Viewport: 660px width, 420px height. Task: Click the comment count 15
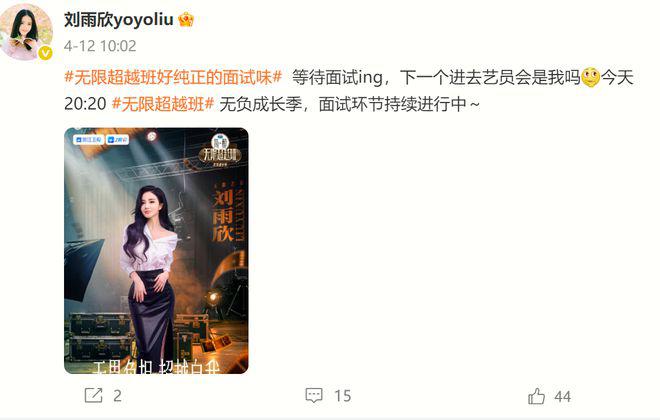(x=342, y=396)
